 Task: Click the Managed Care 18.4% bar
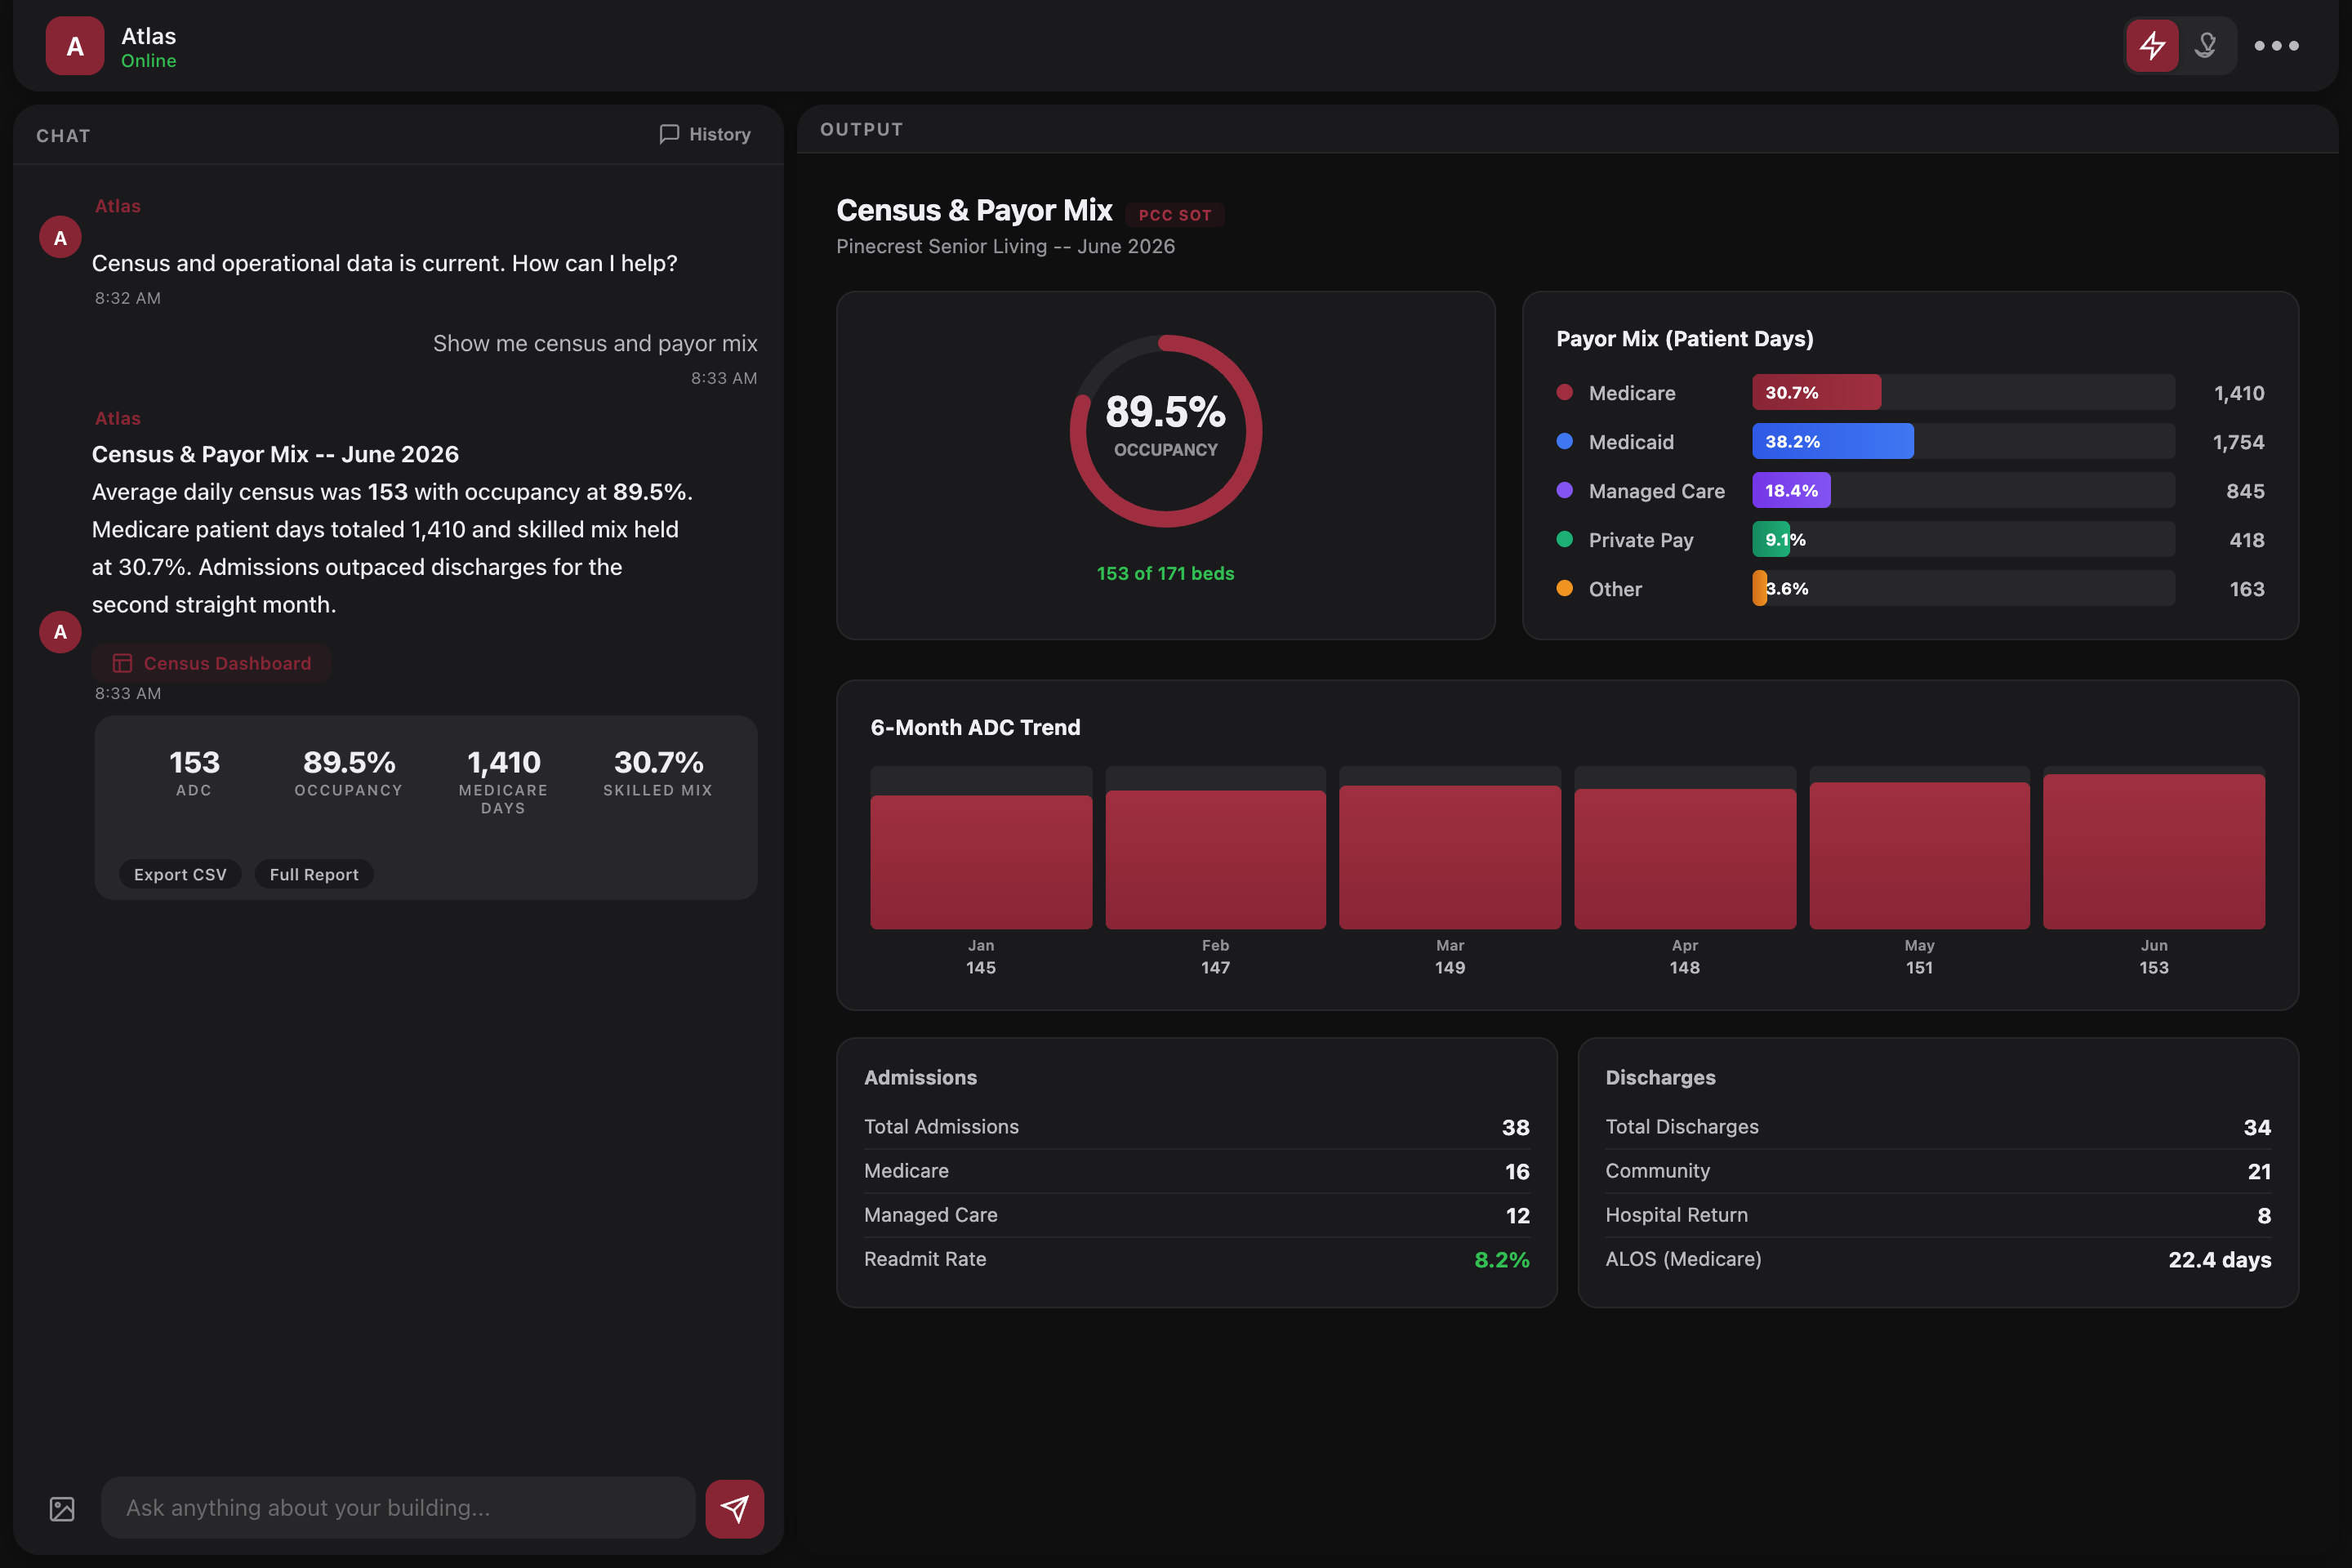click(1791, 490)
